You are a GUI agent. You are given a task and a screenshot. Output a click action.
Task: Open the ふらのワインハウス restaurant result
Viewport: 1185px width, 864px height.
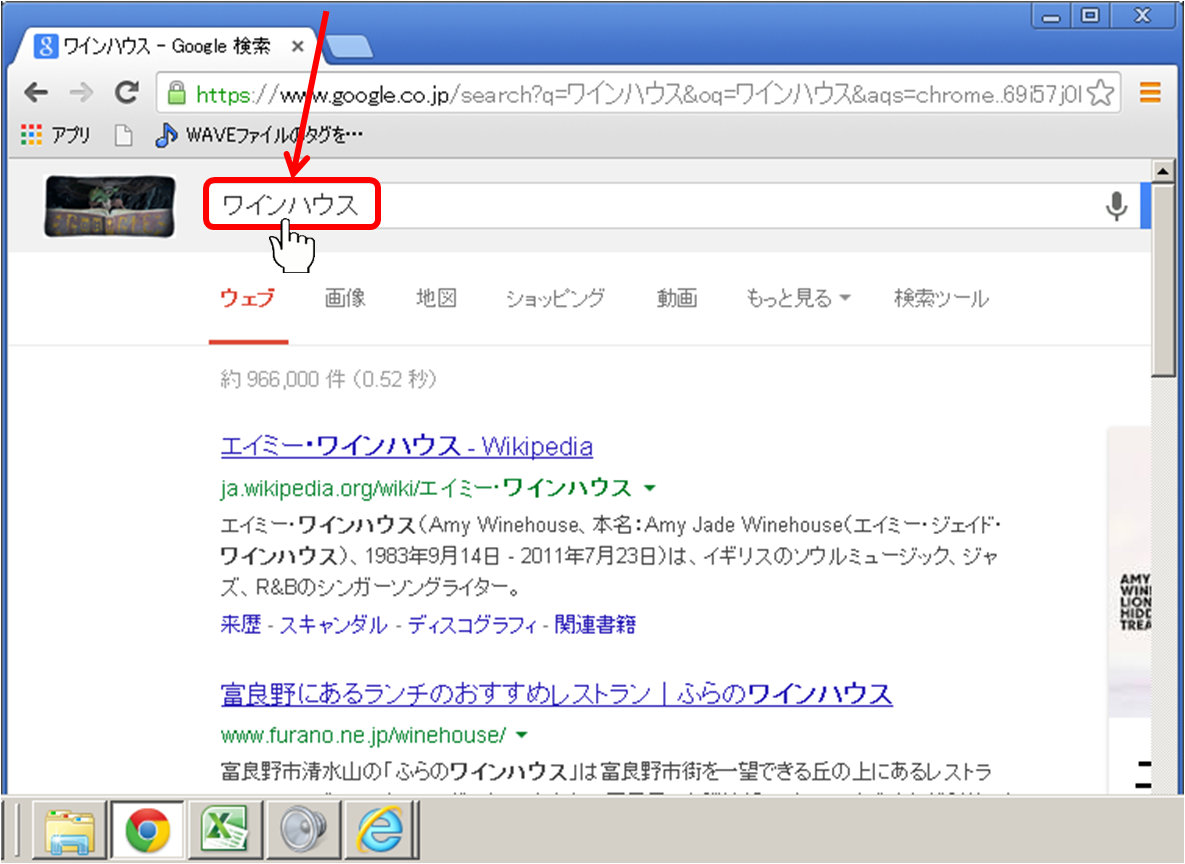pyautogui.click(x=556, y=694)
